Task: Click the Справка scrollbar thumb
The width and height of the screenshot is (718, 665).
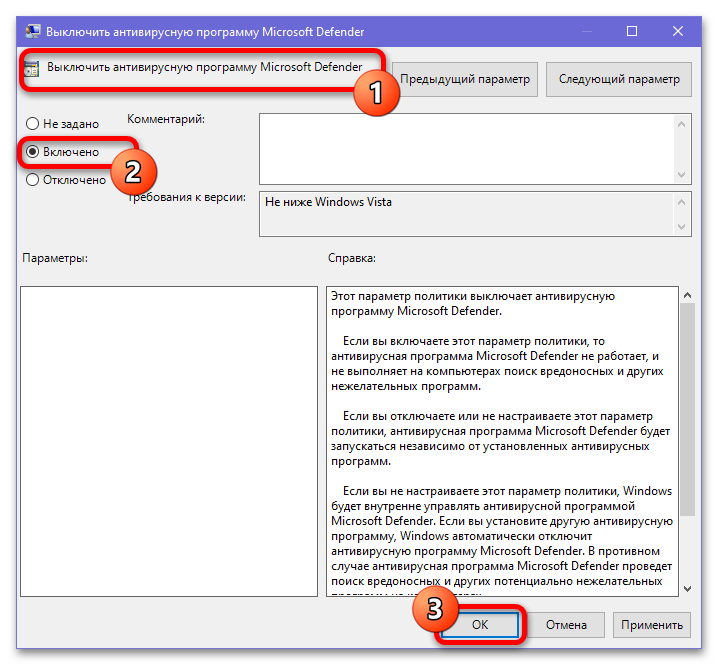Action: (x=687, y=409)
